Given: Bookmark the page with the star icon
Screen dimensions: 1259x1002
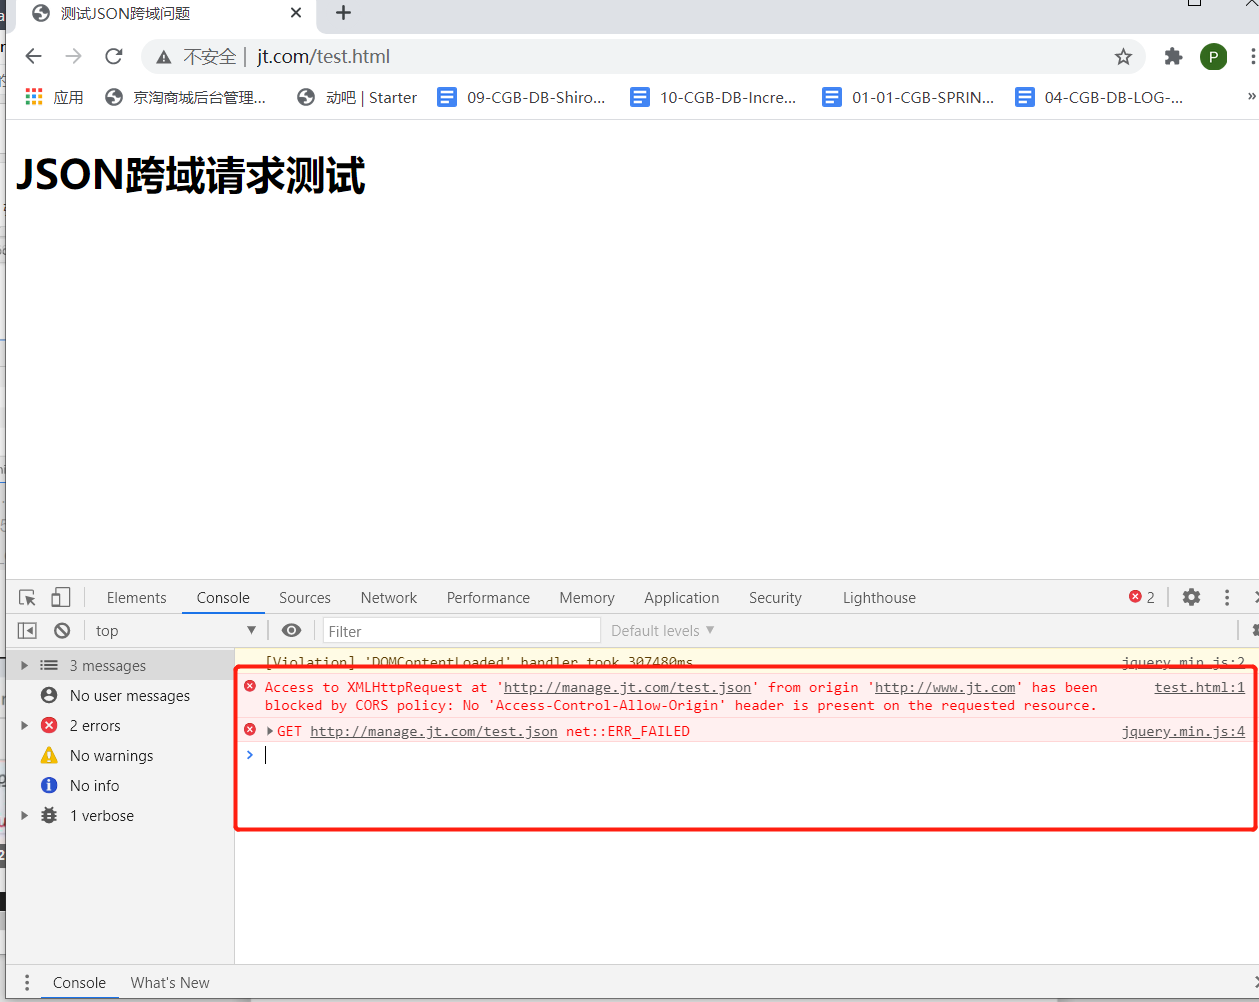Looking at the screenshot, I should [1123, 57].
